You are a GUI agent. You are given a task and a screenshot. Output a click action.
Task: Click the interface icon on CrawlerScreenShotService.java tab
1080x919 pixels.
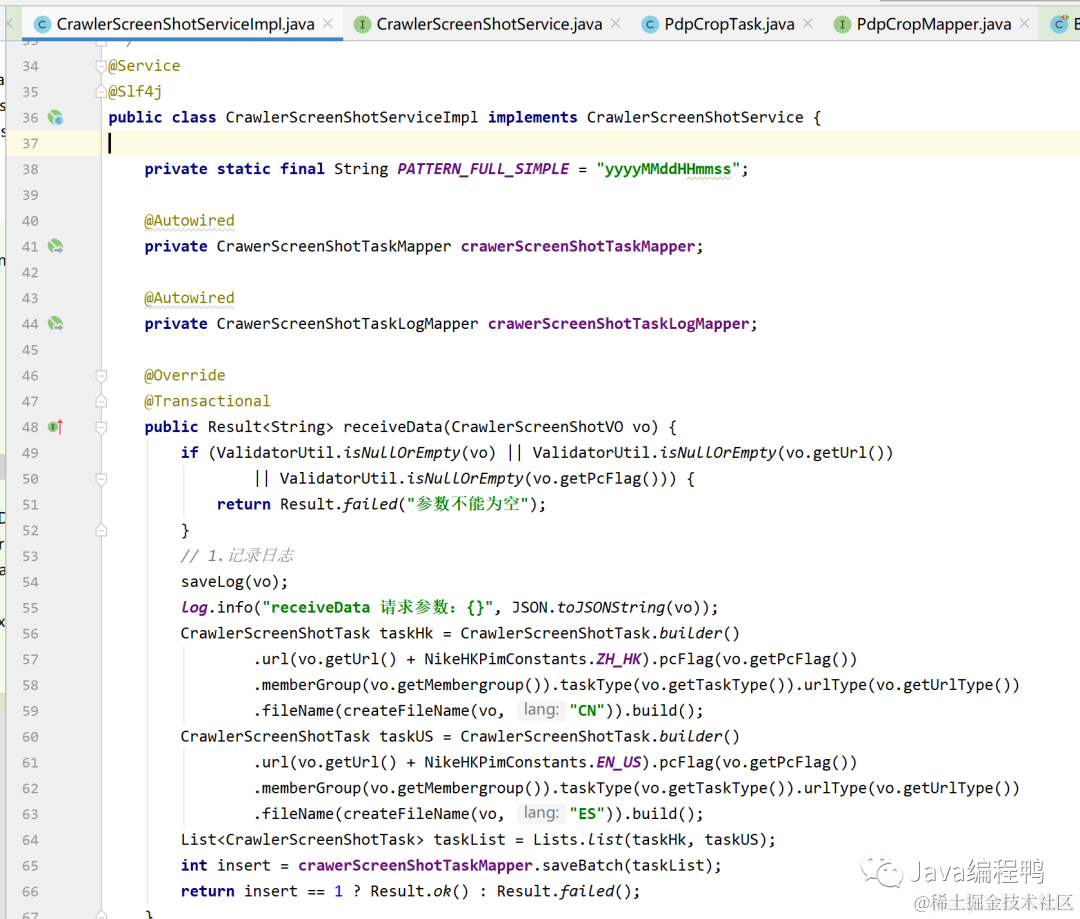click(362, 25)
